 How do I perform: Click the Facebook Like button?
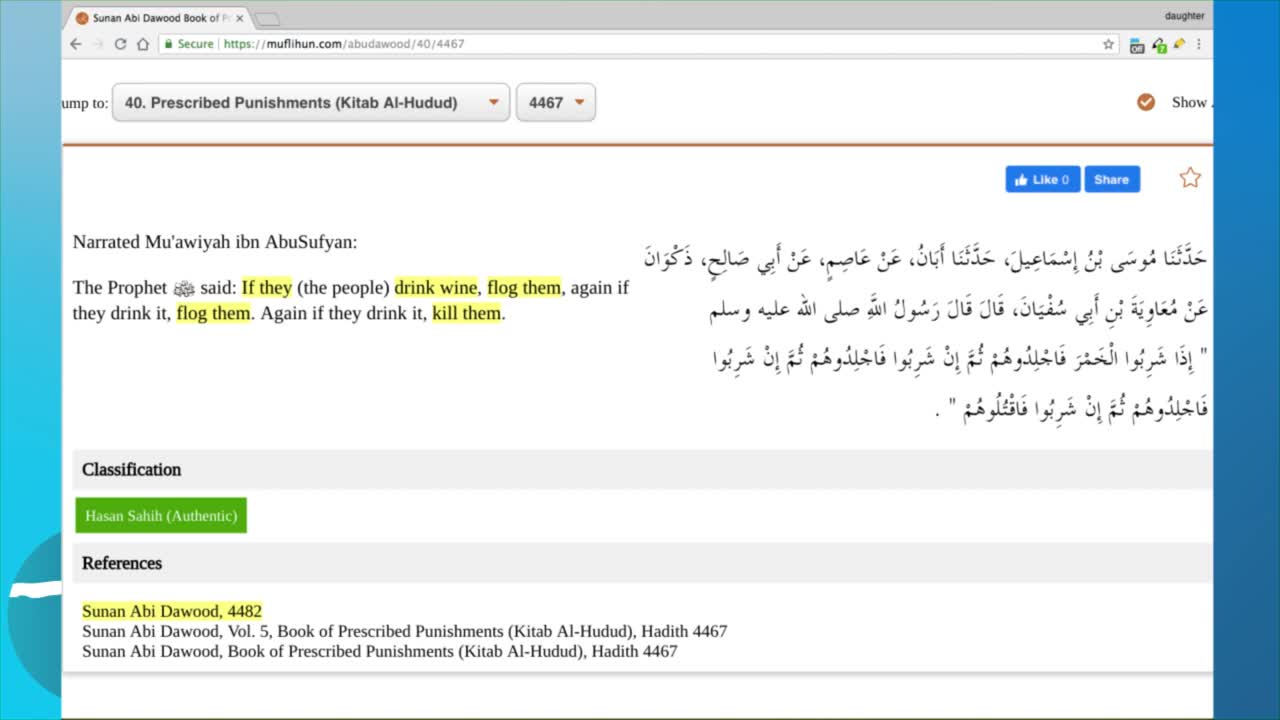1042,179
